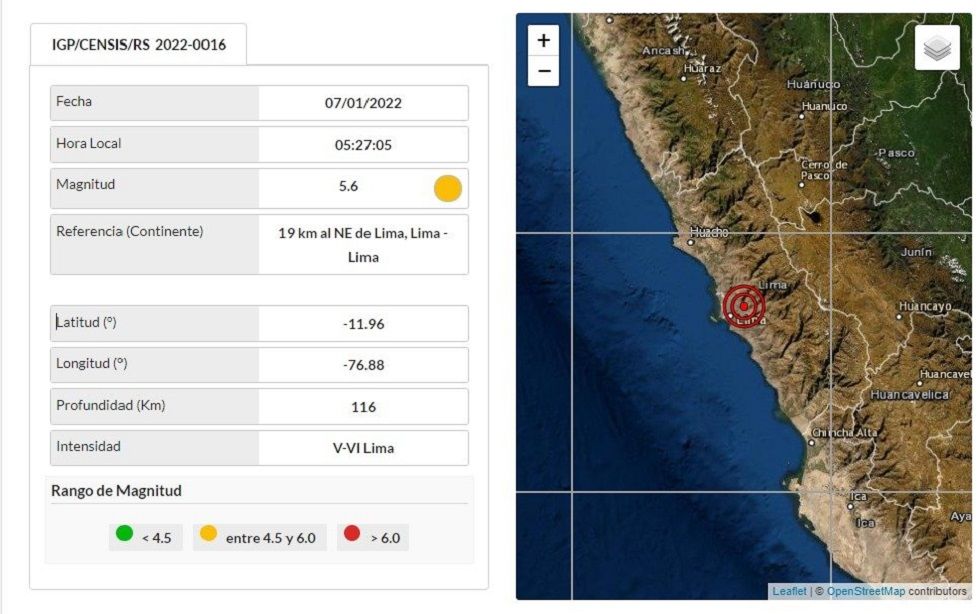Click the depth value 116
The width and height of the screenshot is (980, 614).
pyautogui.click(x=363, y=407)
